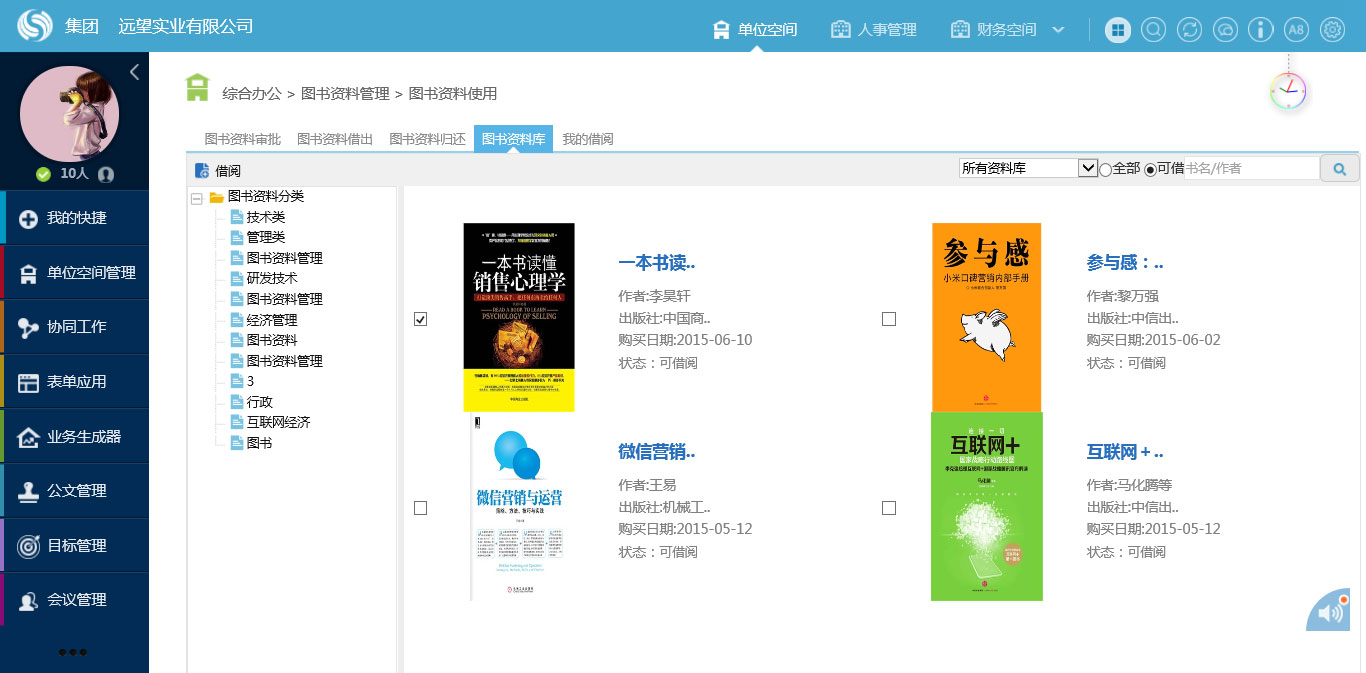1366x673 pixels.
Task: Click the user avatar picture
Action: coord(70,115)
